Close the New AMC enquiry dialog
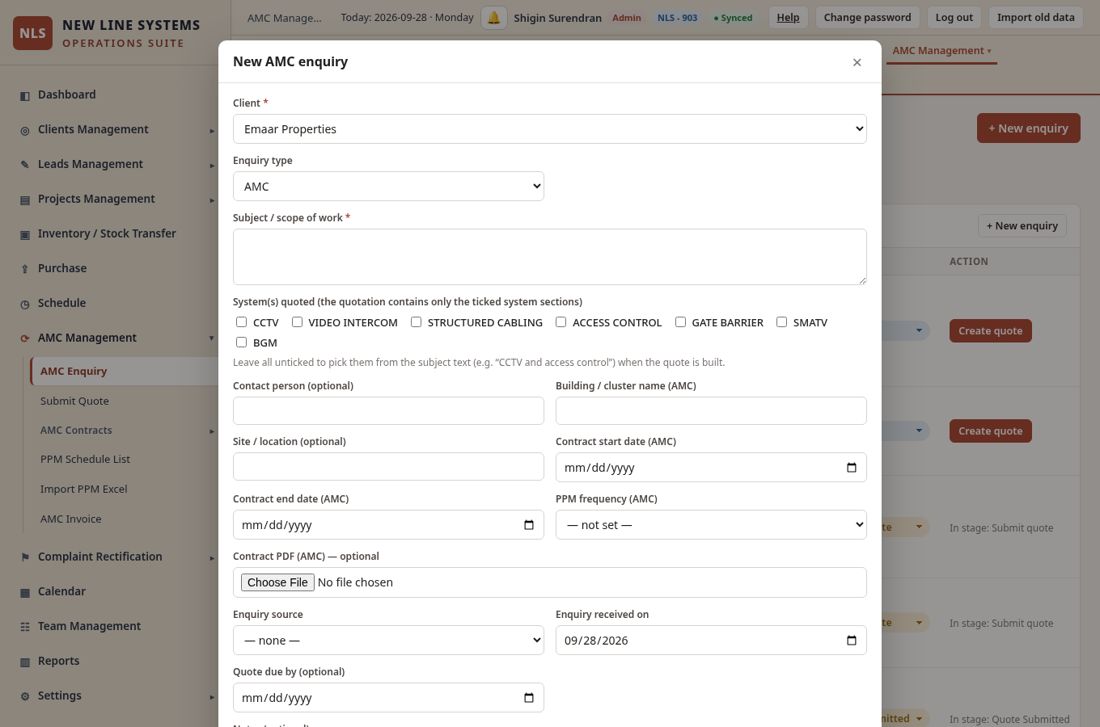The width and height of the screenshot is (1100, 727). coord(857,62)
